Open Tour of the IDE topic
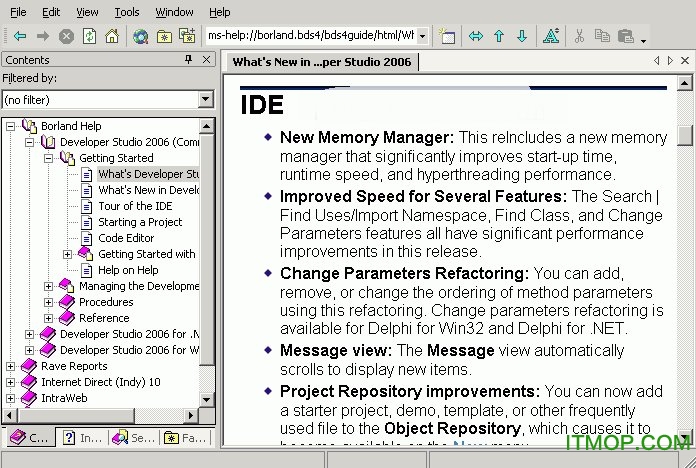Image resolution: width=696 pixels, height=468 pixels. tap(135, 206)
